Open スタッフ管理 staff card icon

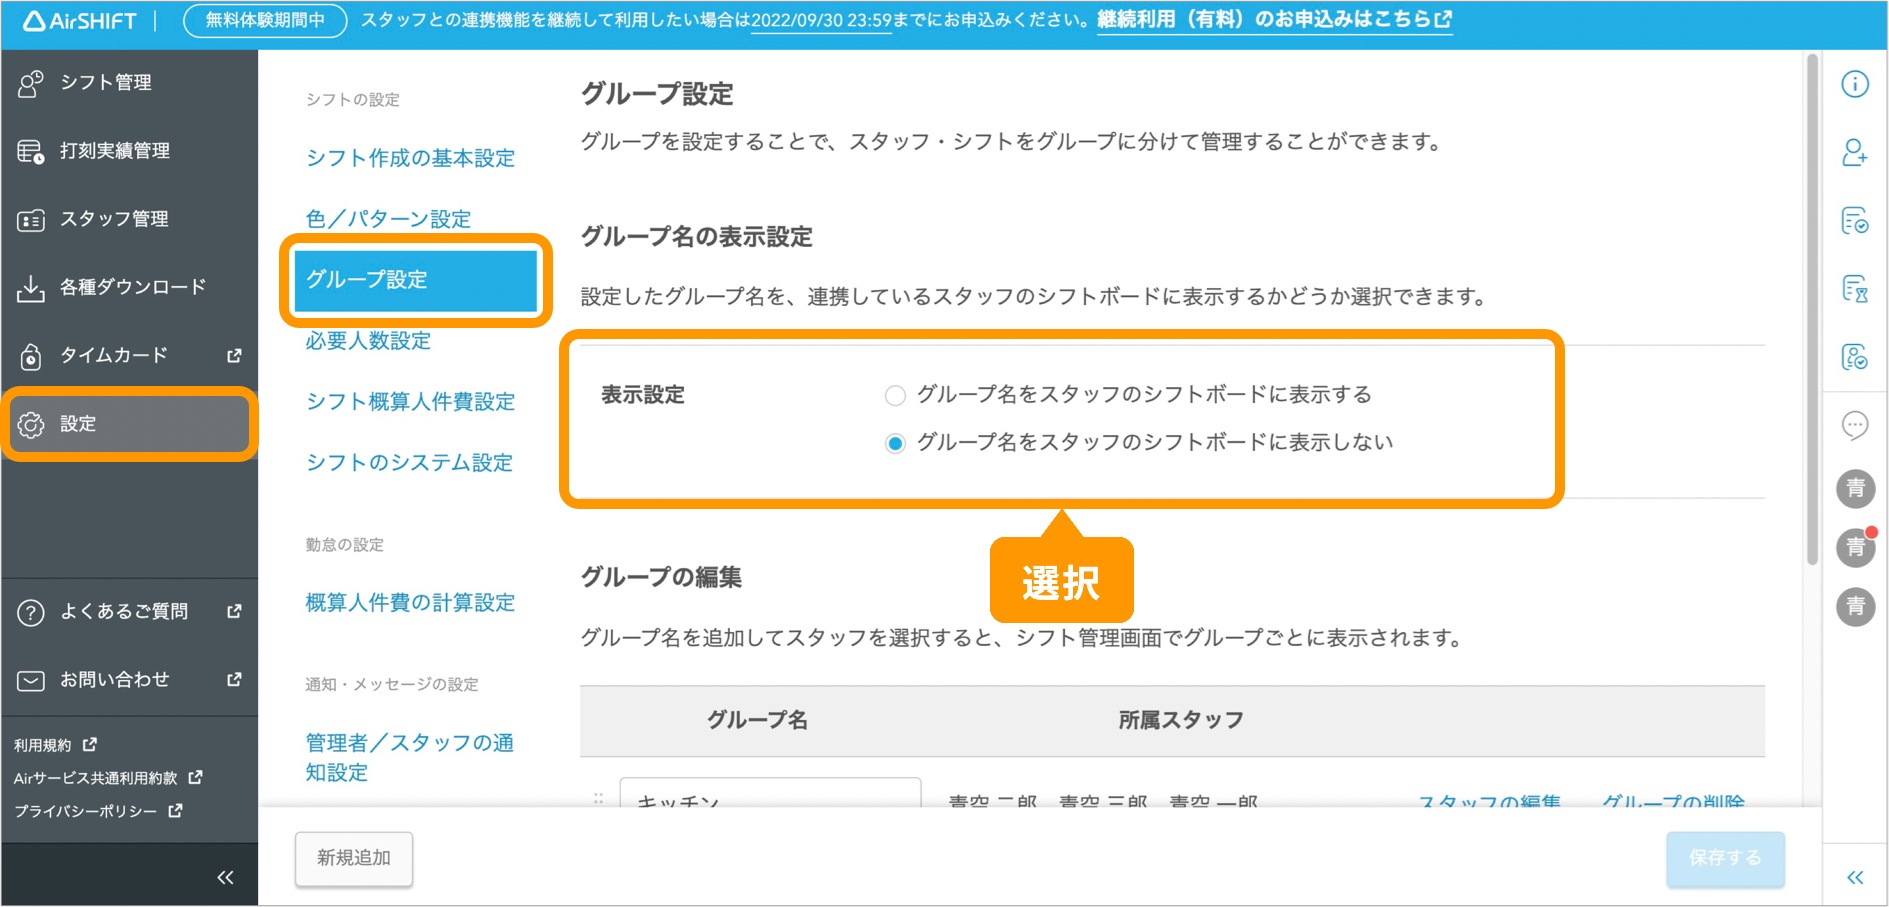pyautogui.click(x=31, y=219)
